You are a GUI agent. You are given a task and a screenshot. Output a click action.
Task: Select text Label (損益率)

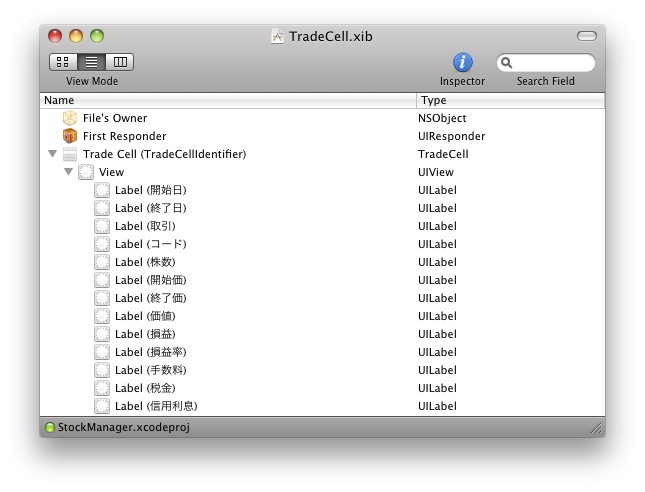click(151, 352)
